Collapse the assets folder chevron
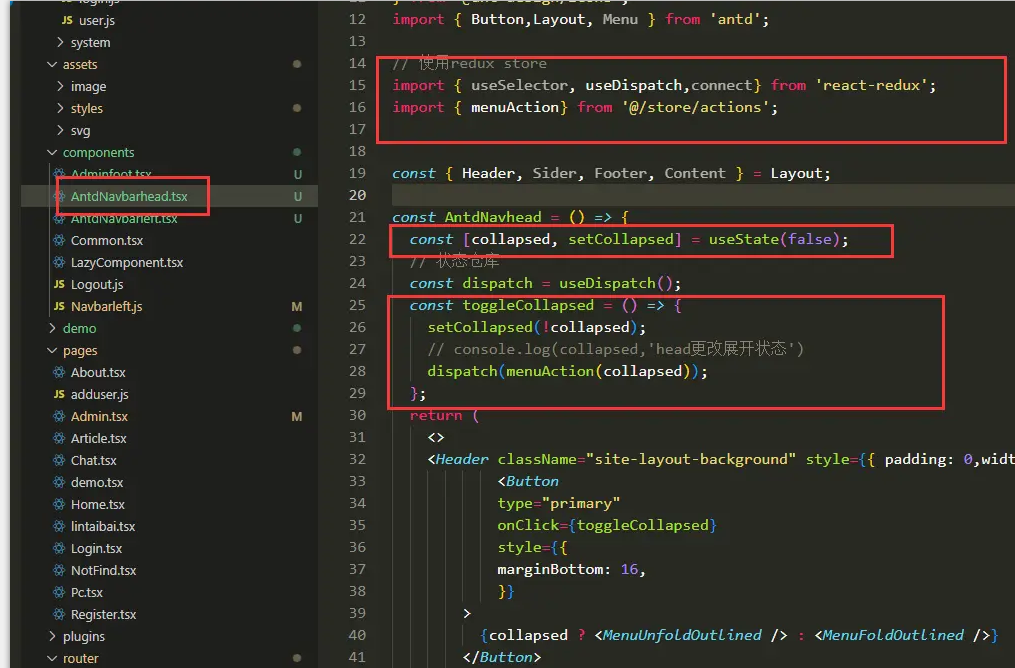The height and width of the screenshot is (668, 1015). pyautogui.click(x=52, y=65)
